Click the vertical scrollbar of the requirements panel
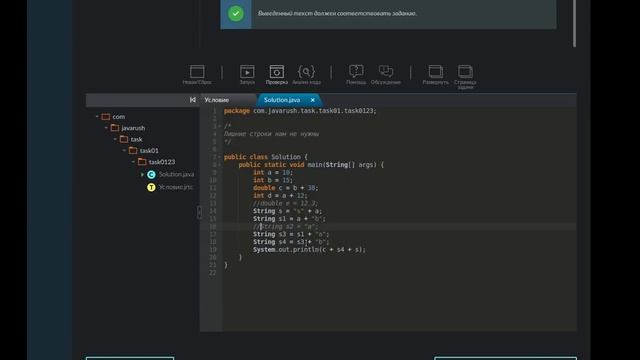Image resolution: width=640 pixels, height=360 pixels. coord(574,23)
